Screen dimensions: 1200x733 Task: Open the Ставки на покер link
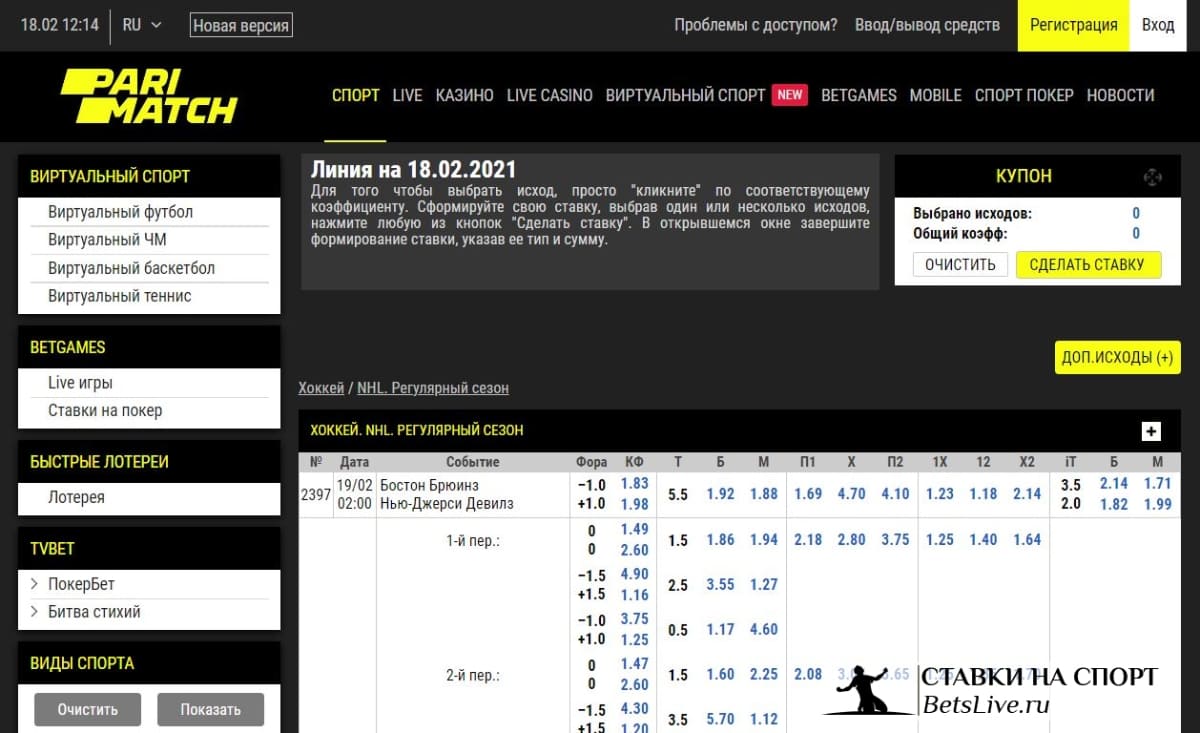coord(105,411)
